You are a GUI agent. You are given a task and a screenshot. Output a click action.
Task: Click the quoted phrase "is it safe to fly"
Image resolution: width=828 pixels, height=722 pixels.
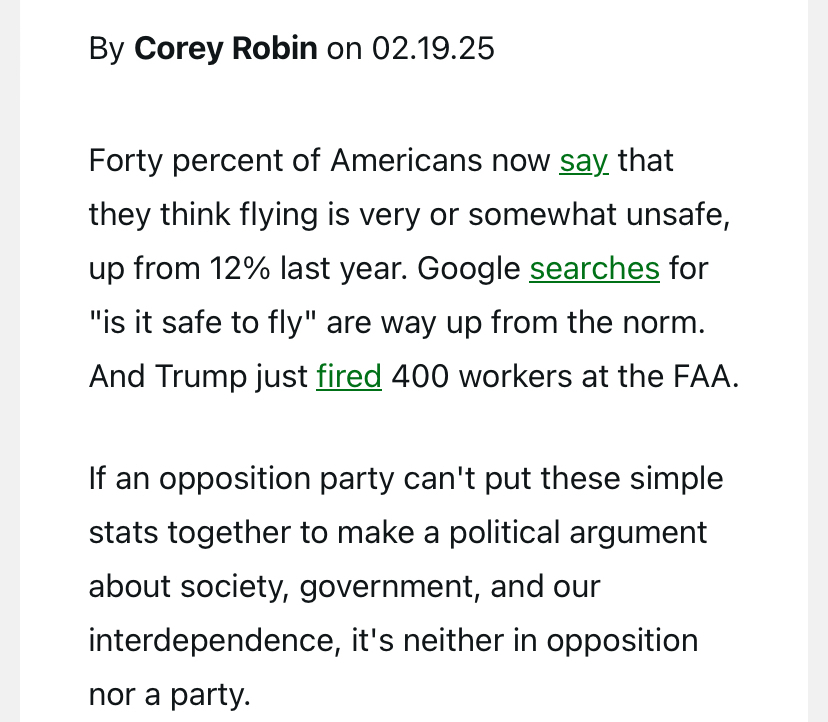point(204,323)
